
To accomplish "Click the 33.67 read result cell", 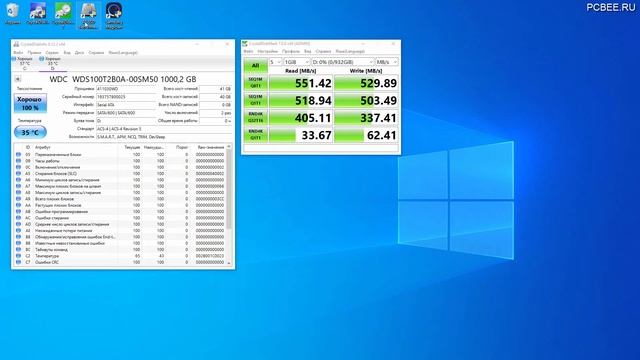I will (301, 135).
